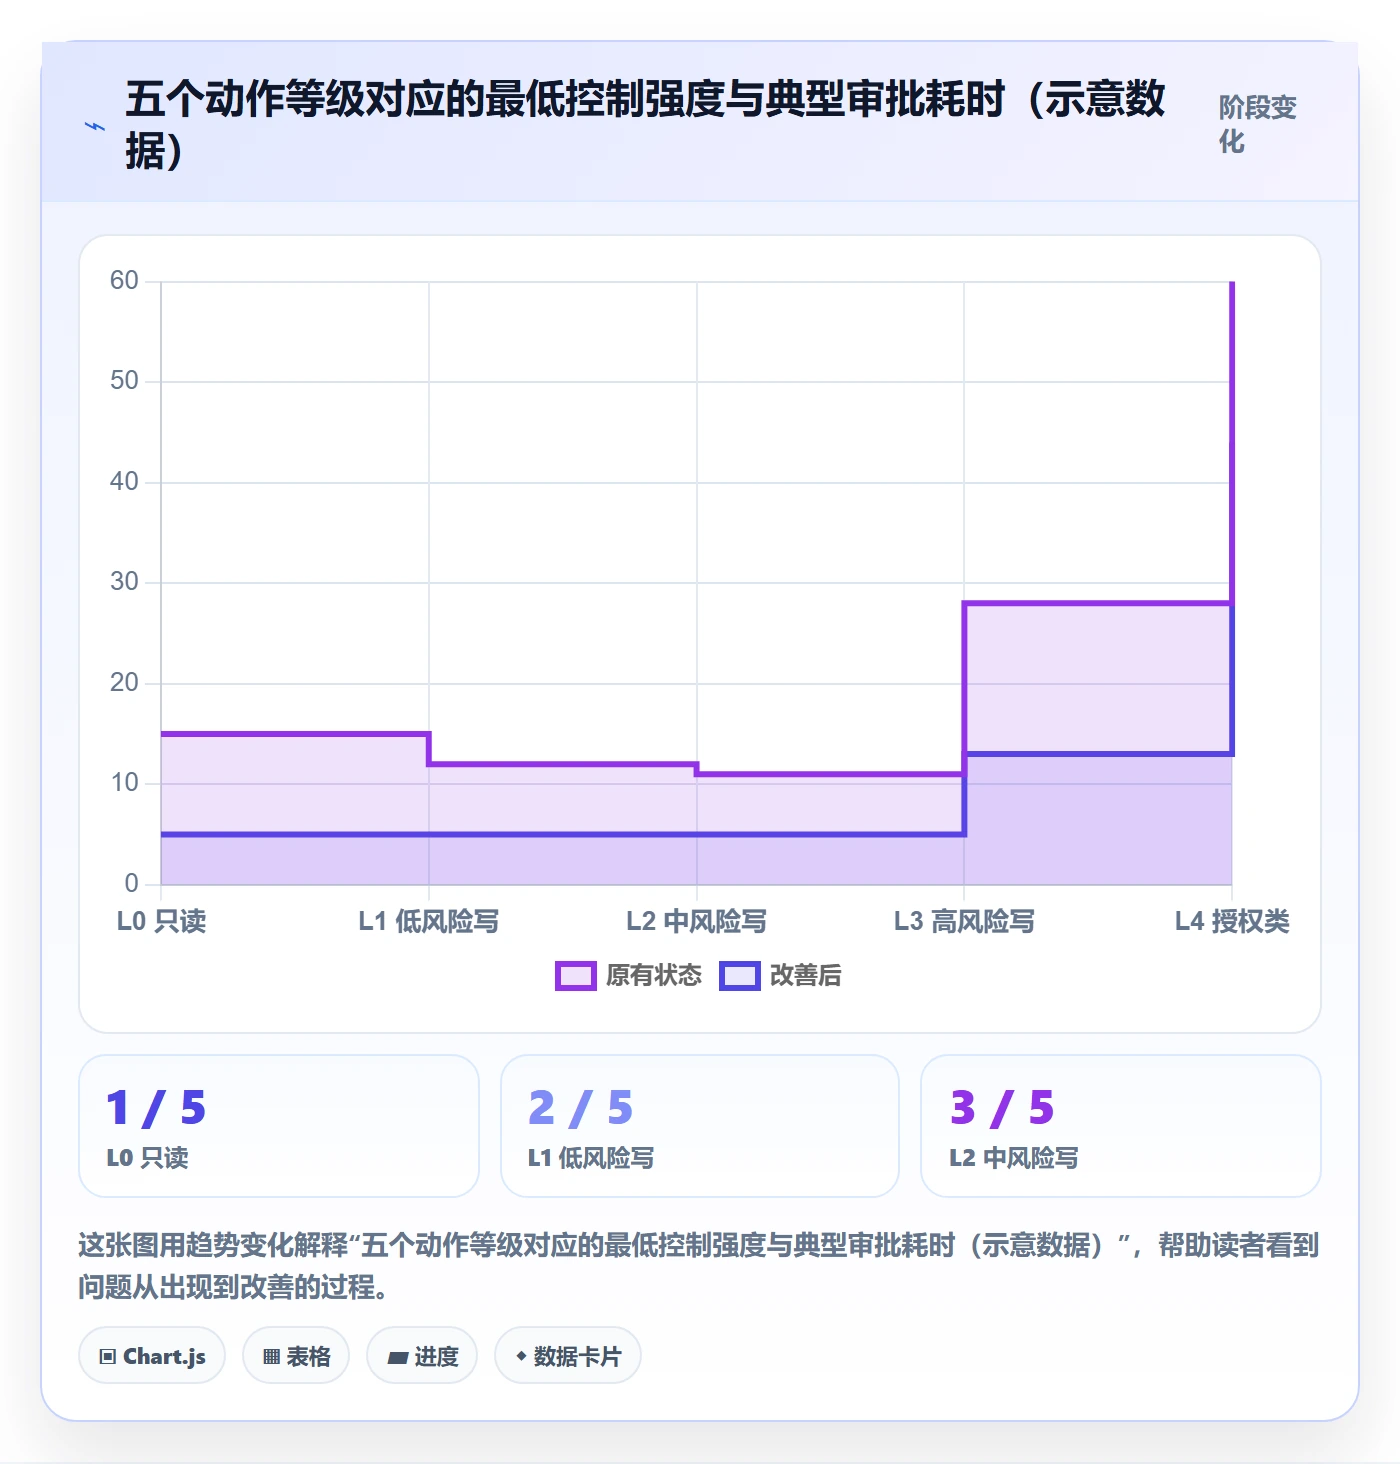
Task: Click the description paragraph below the cards
Action: tap(699, 1265)
